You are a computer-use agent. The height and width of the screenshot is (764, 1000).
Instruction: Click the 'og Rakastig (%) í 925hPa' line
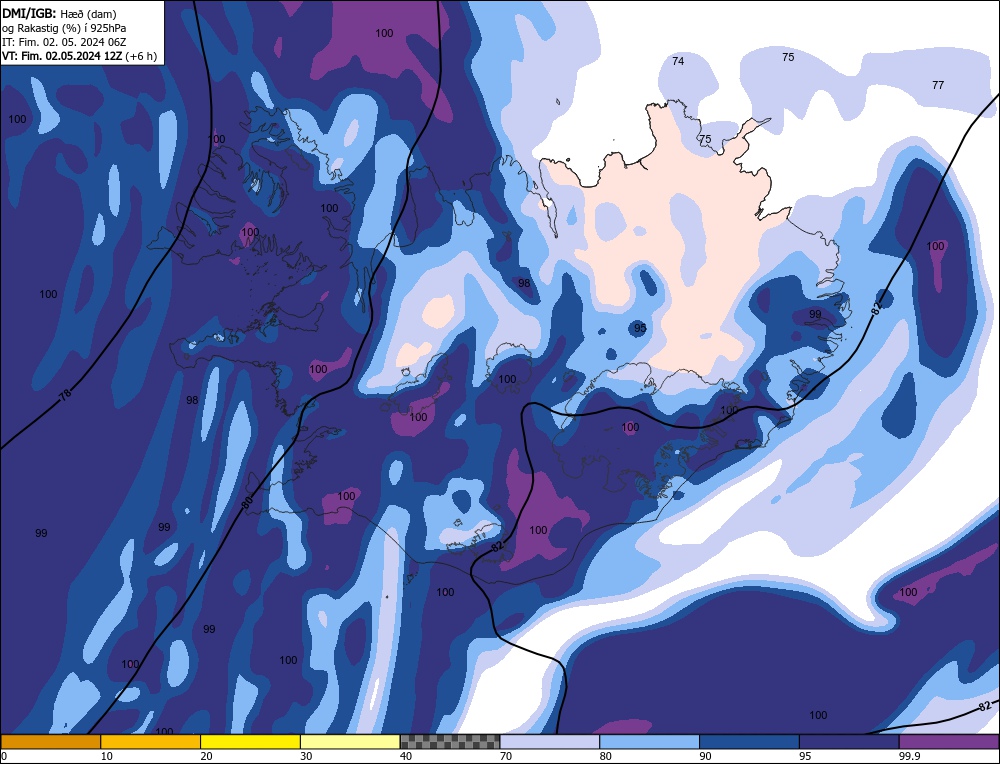(64, 27)
